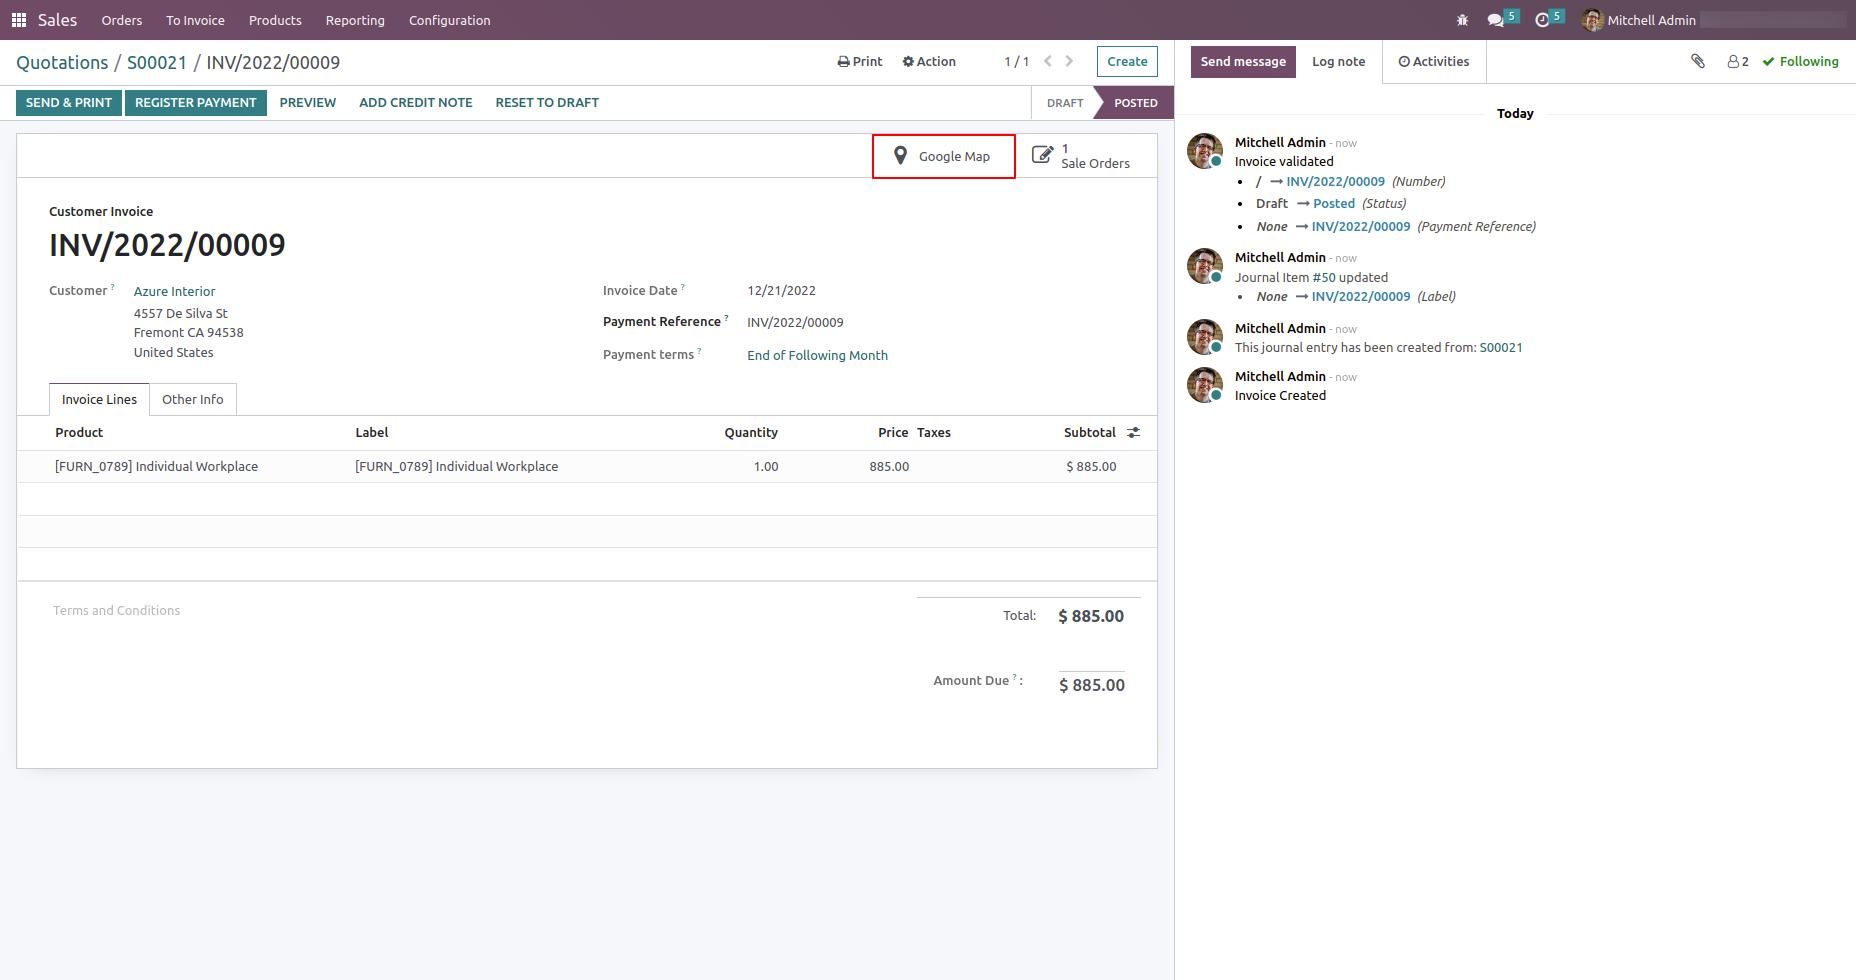Image resolution: width=1856 pixels, height=980 pixels.
Task: Switch to Other Info tab
Action: point(193,399)
